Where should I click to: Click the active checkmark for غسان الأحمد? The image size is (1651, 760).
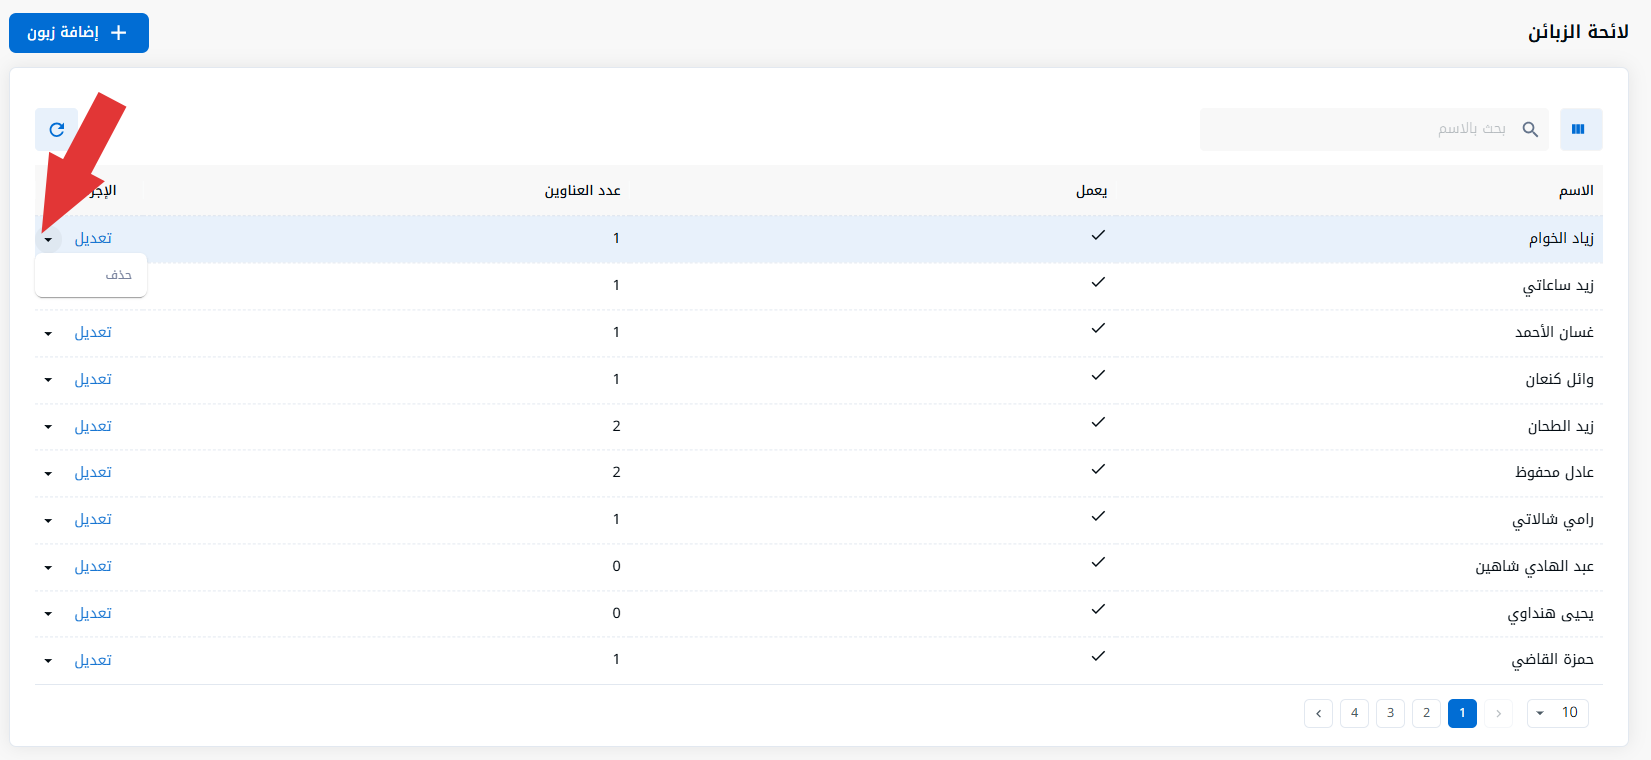[1098, 328]
